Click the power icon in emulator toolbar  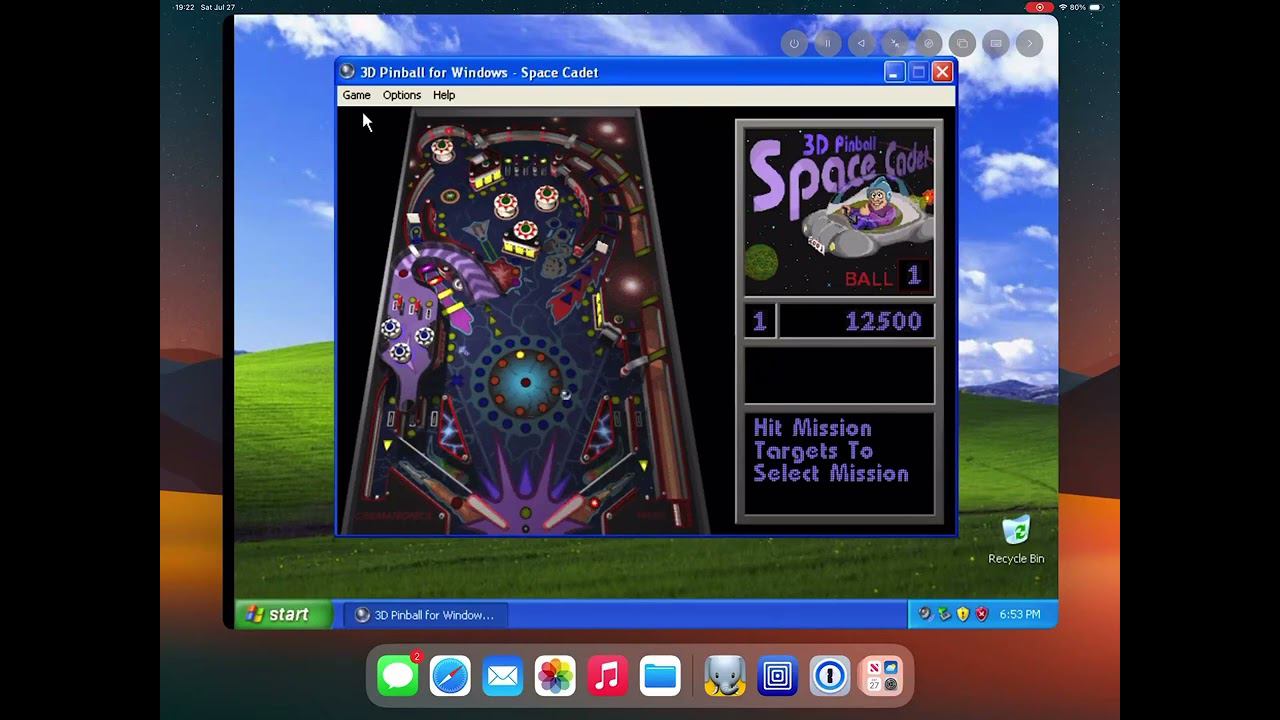tap(794, 43)
